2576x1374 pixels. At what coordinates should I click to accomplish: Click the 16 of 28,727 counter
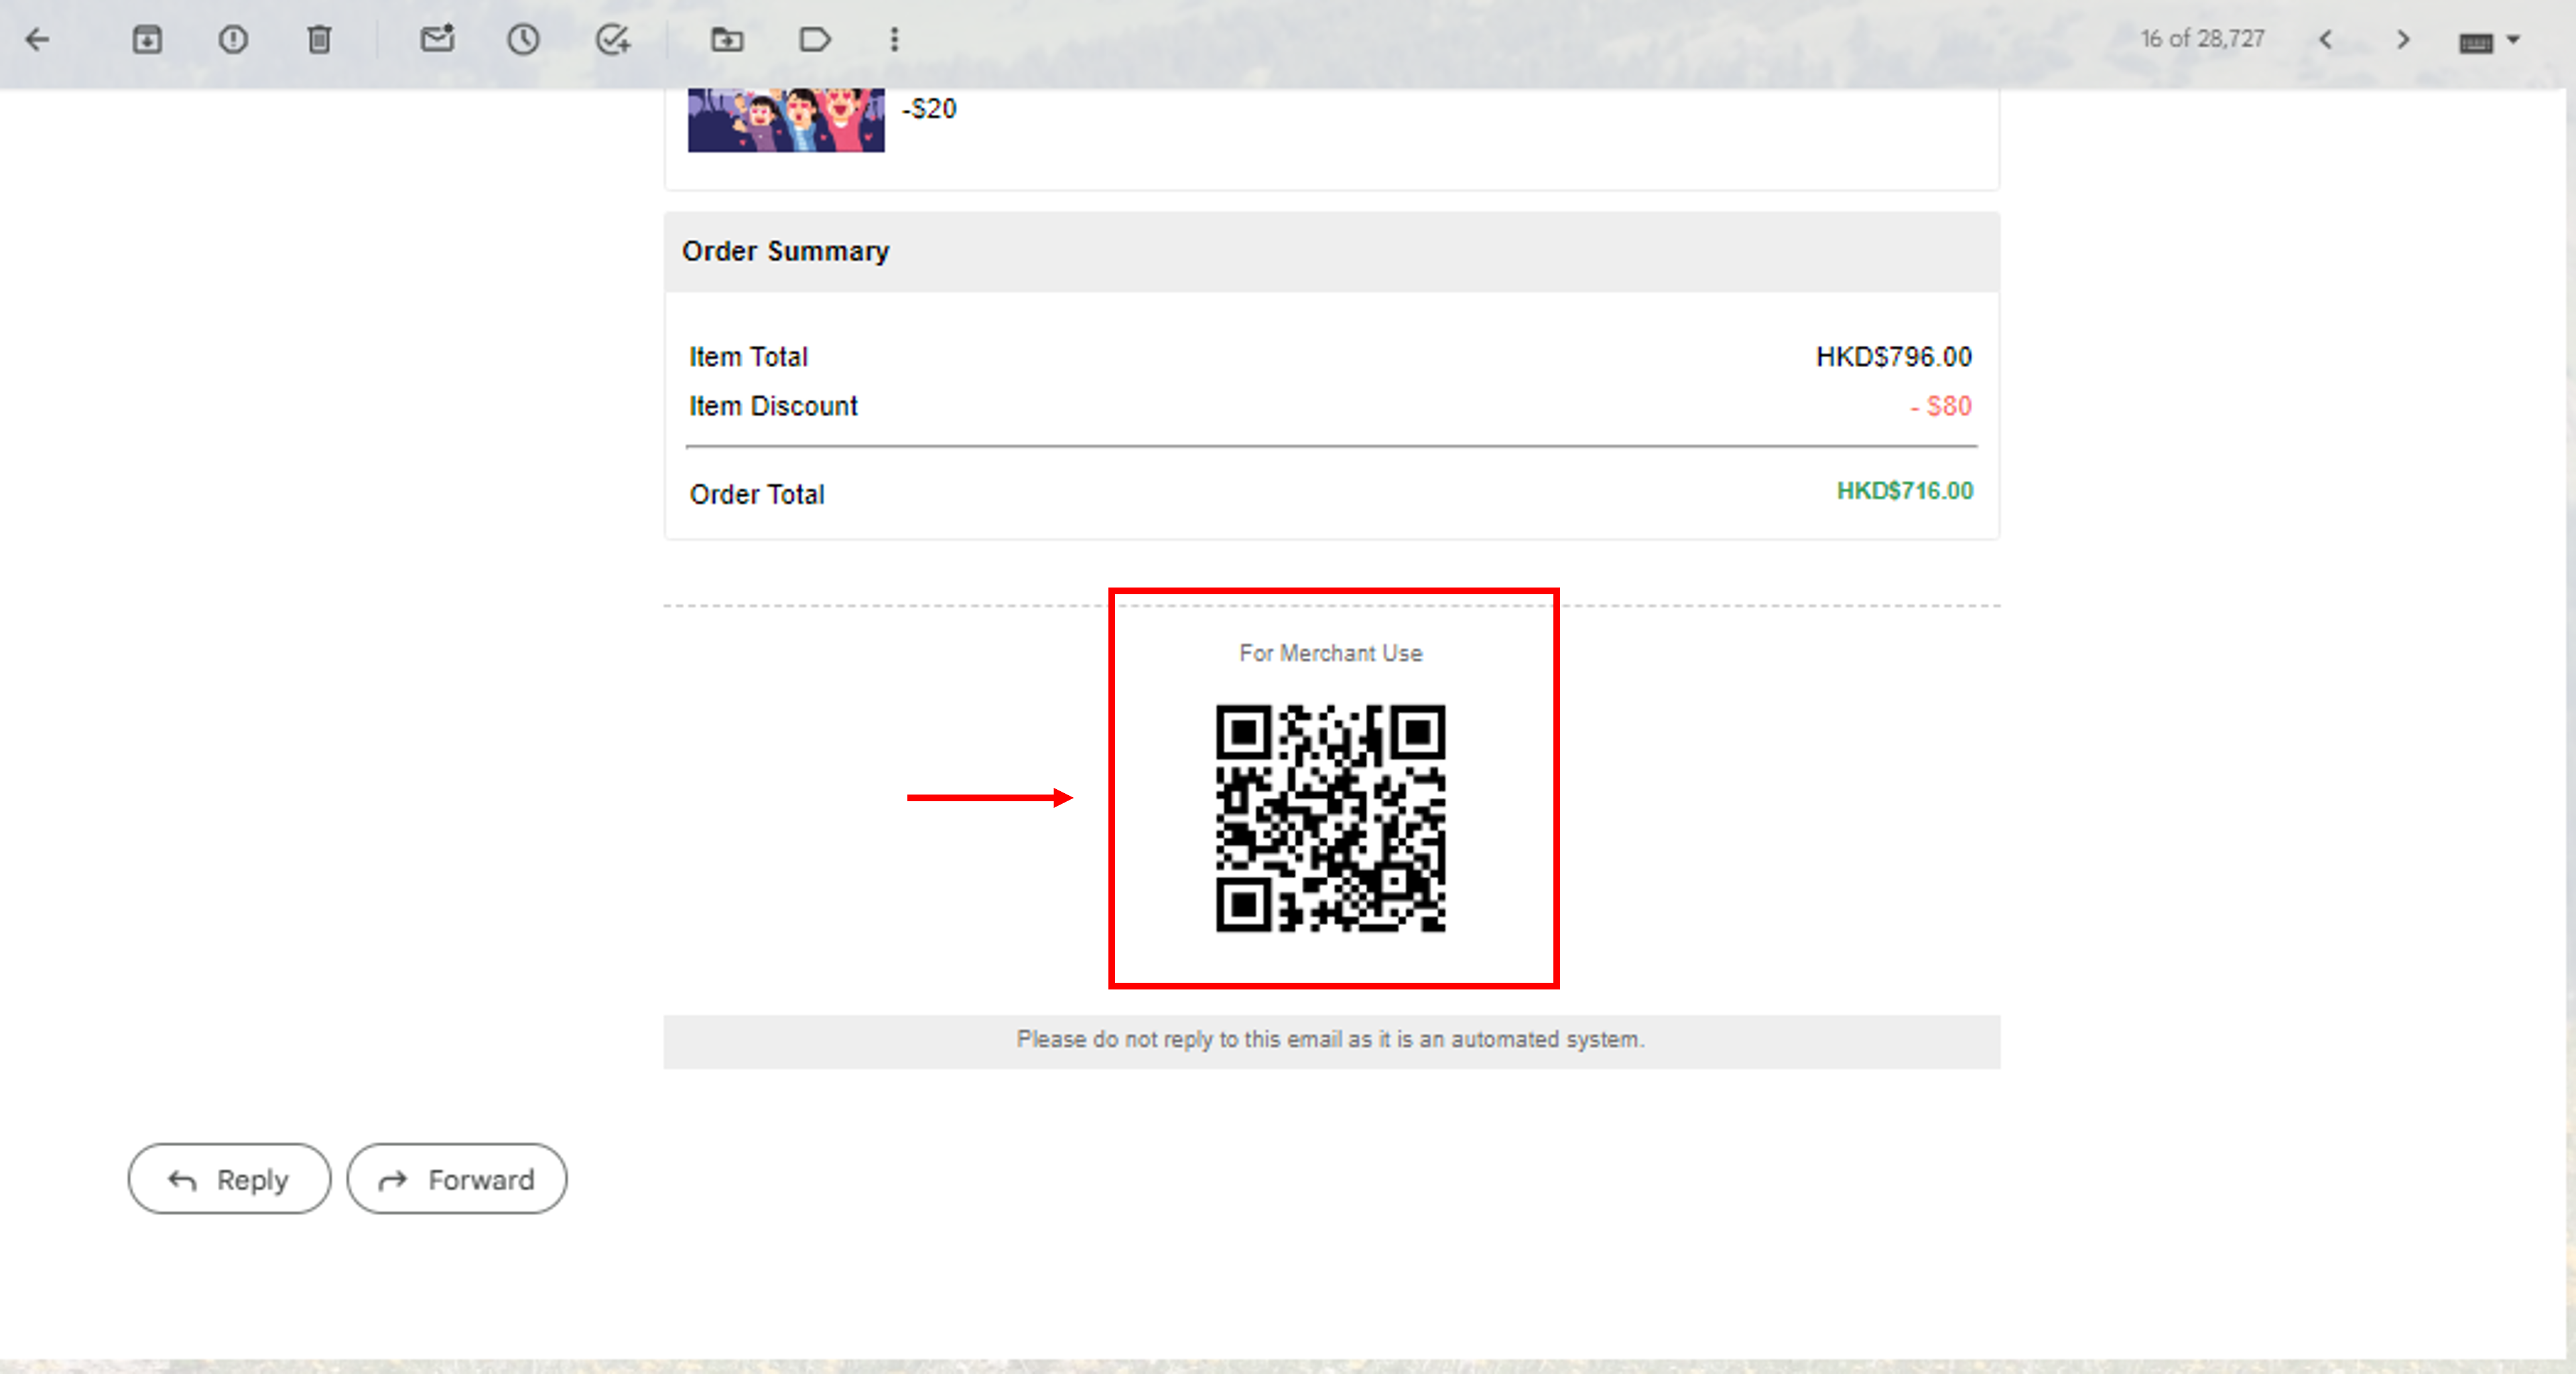(x=2202, y=39)
